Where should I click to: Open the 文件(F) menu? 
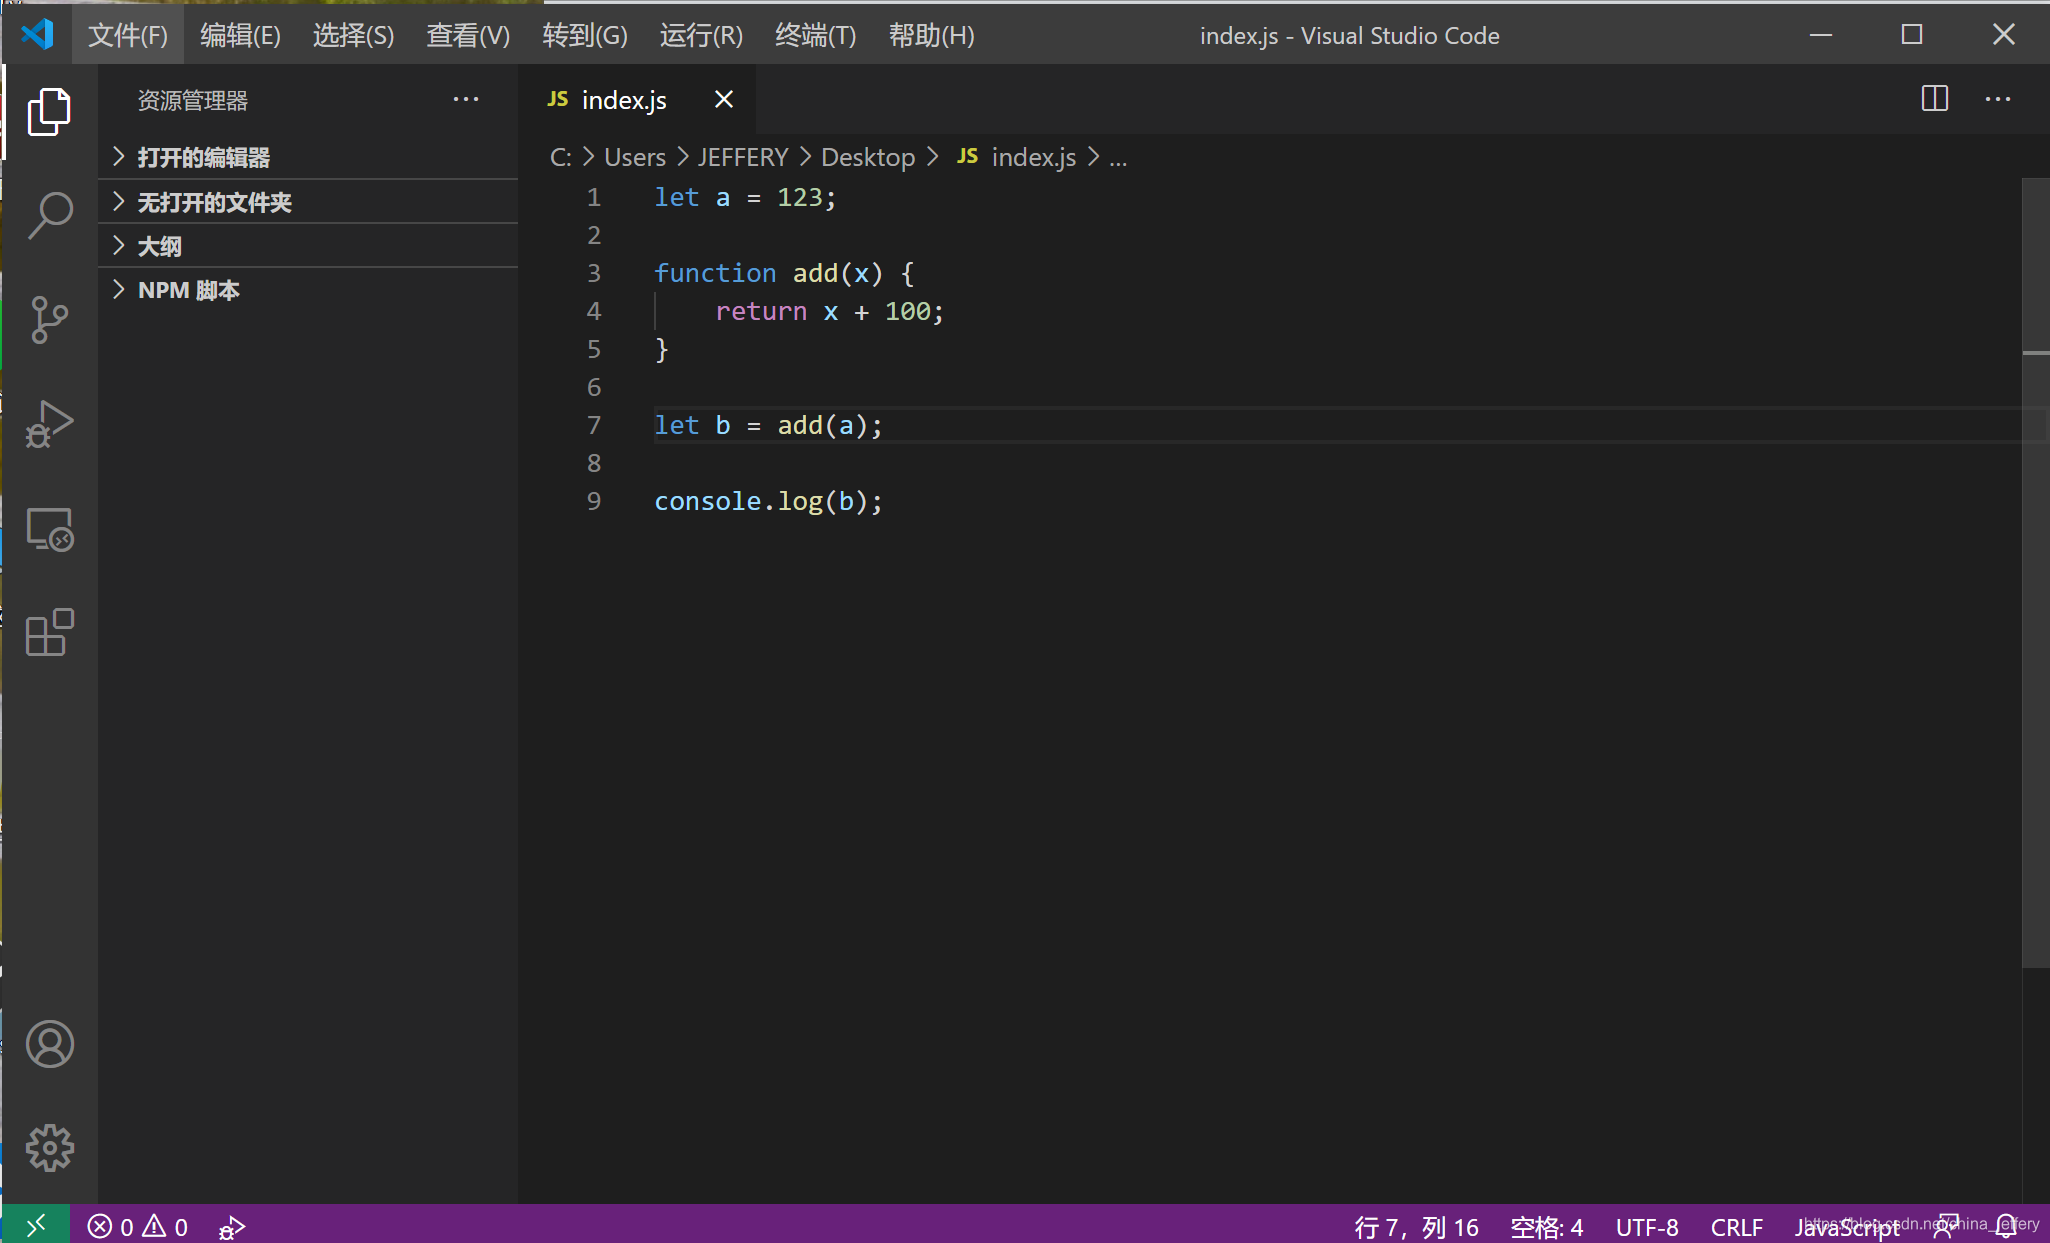pos(128,35)
